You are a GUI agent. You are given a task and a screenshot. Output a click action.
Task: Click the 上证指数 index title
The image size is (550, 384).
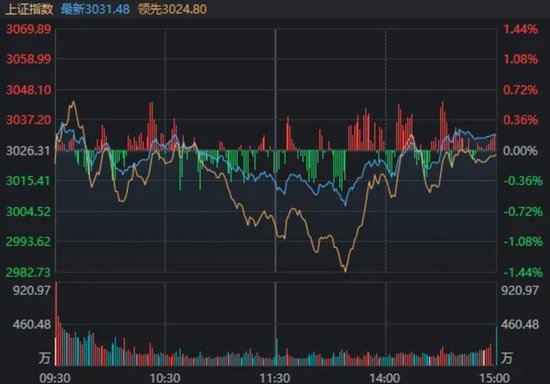point(29,9)
